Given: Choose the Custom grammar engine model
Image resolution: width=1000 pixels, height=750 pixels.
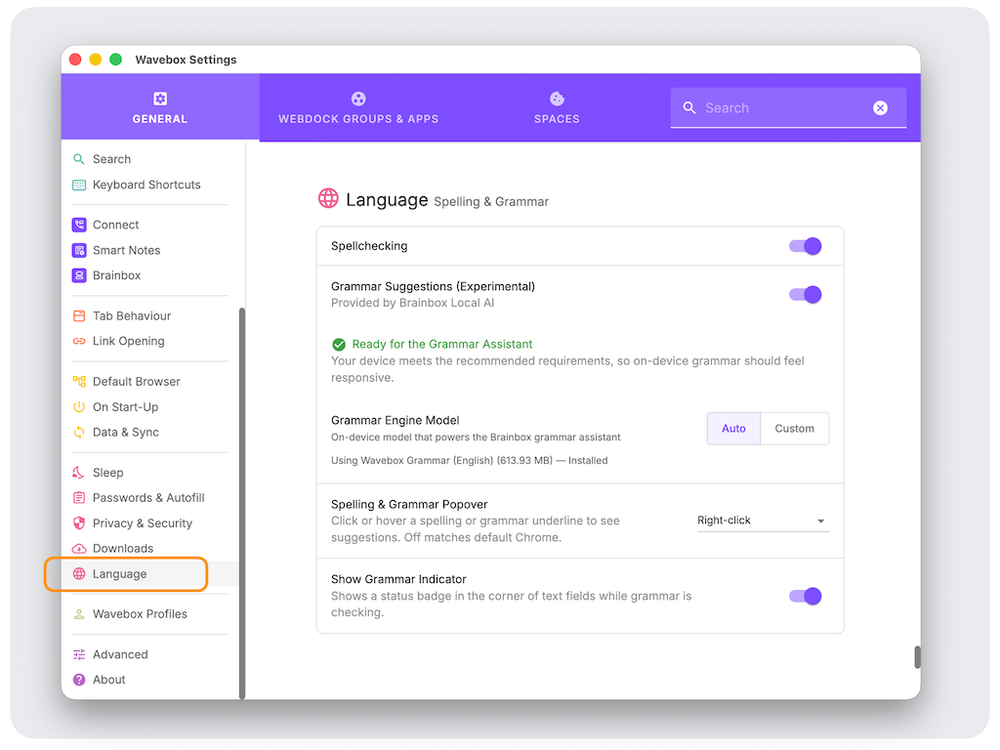Looking at the screenshot, I should pos(795,429).
